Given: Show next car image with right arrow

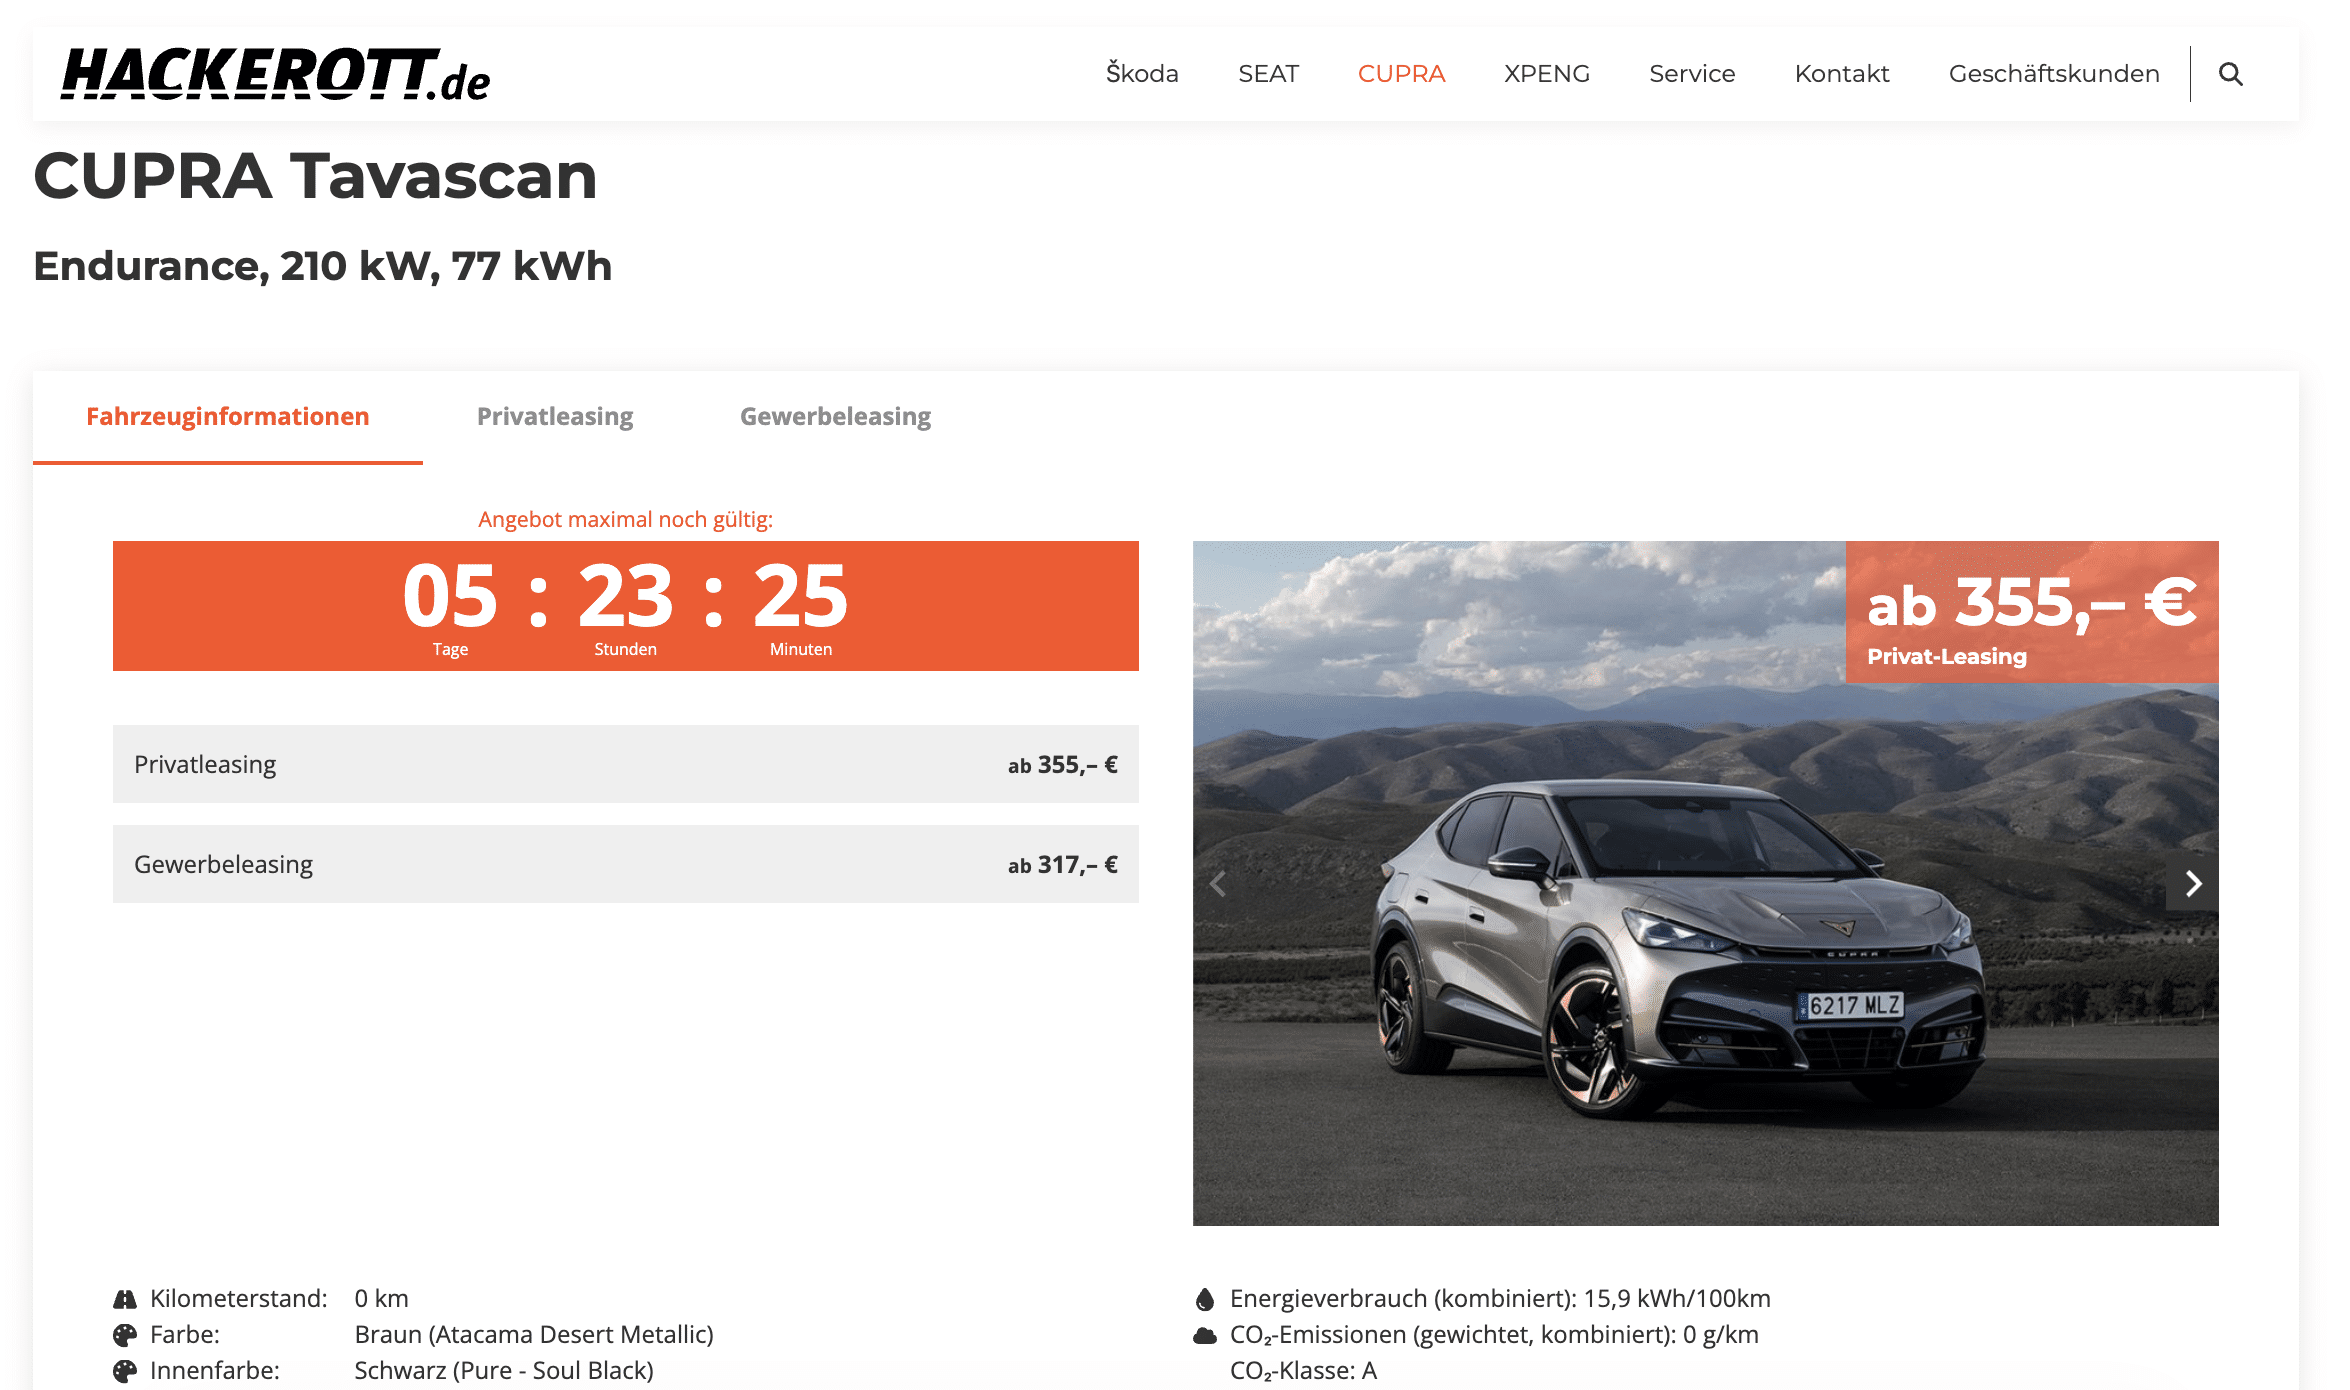Looking at the screenshot, I should coord(2192,883).
